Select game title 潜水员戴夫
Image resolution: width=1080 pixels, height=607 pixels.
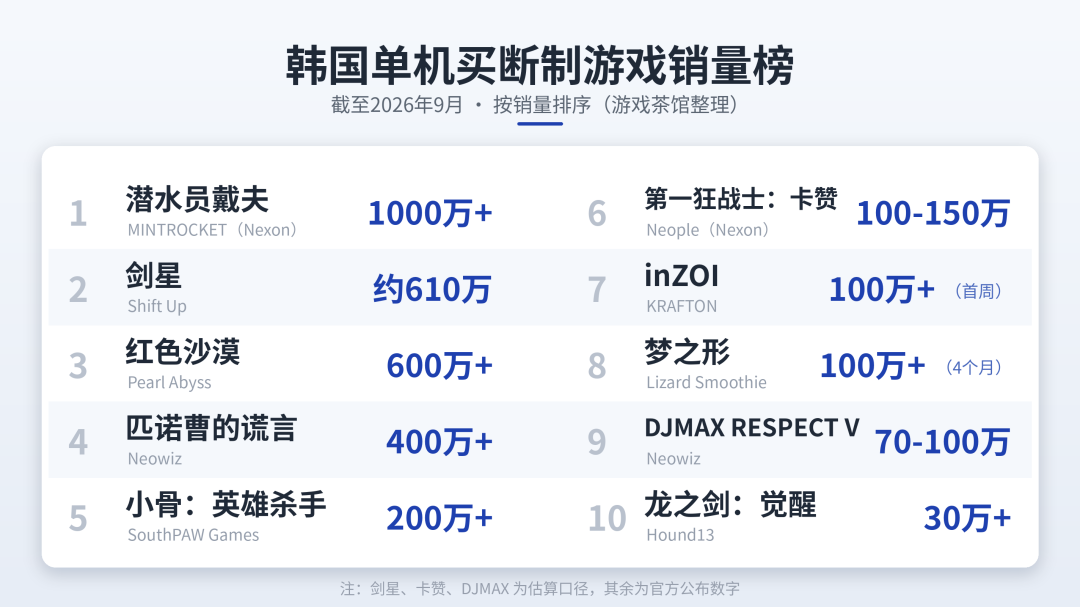tap(197, 200)
